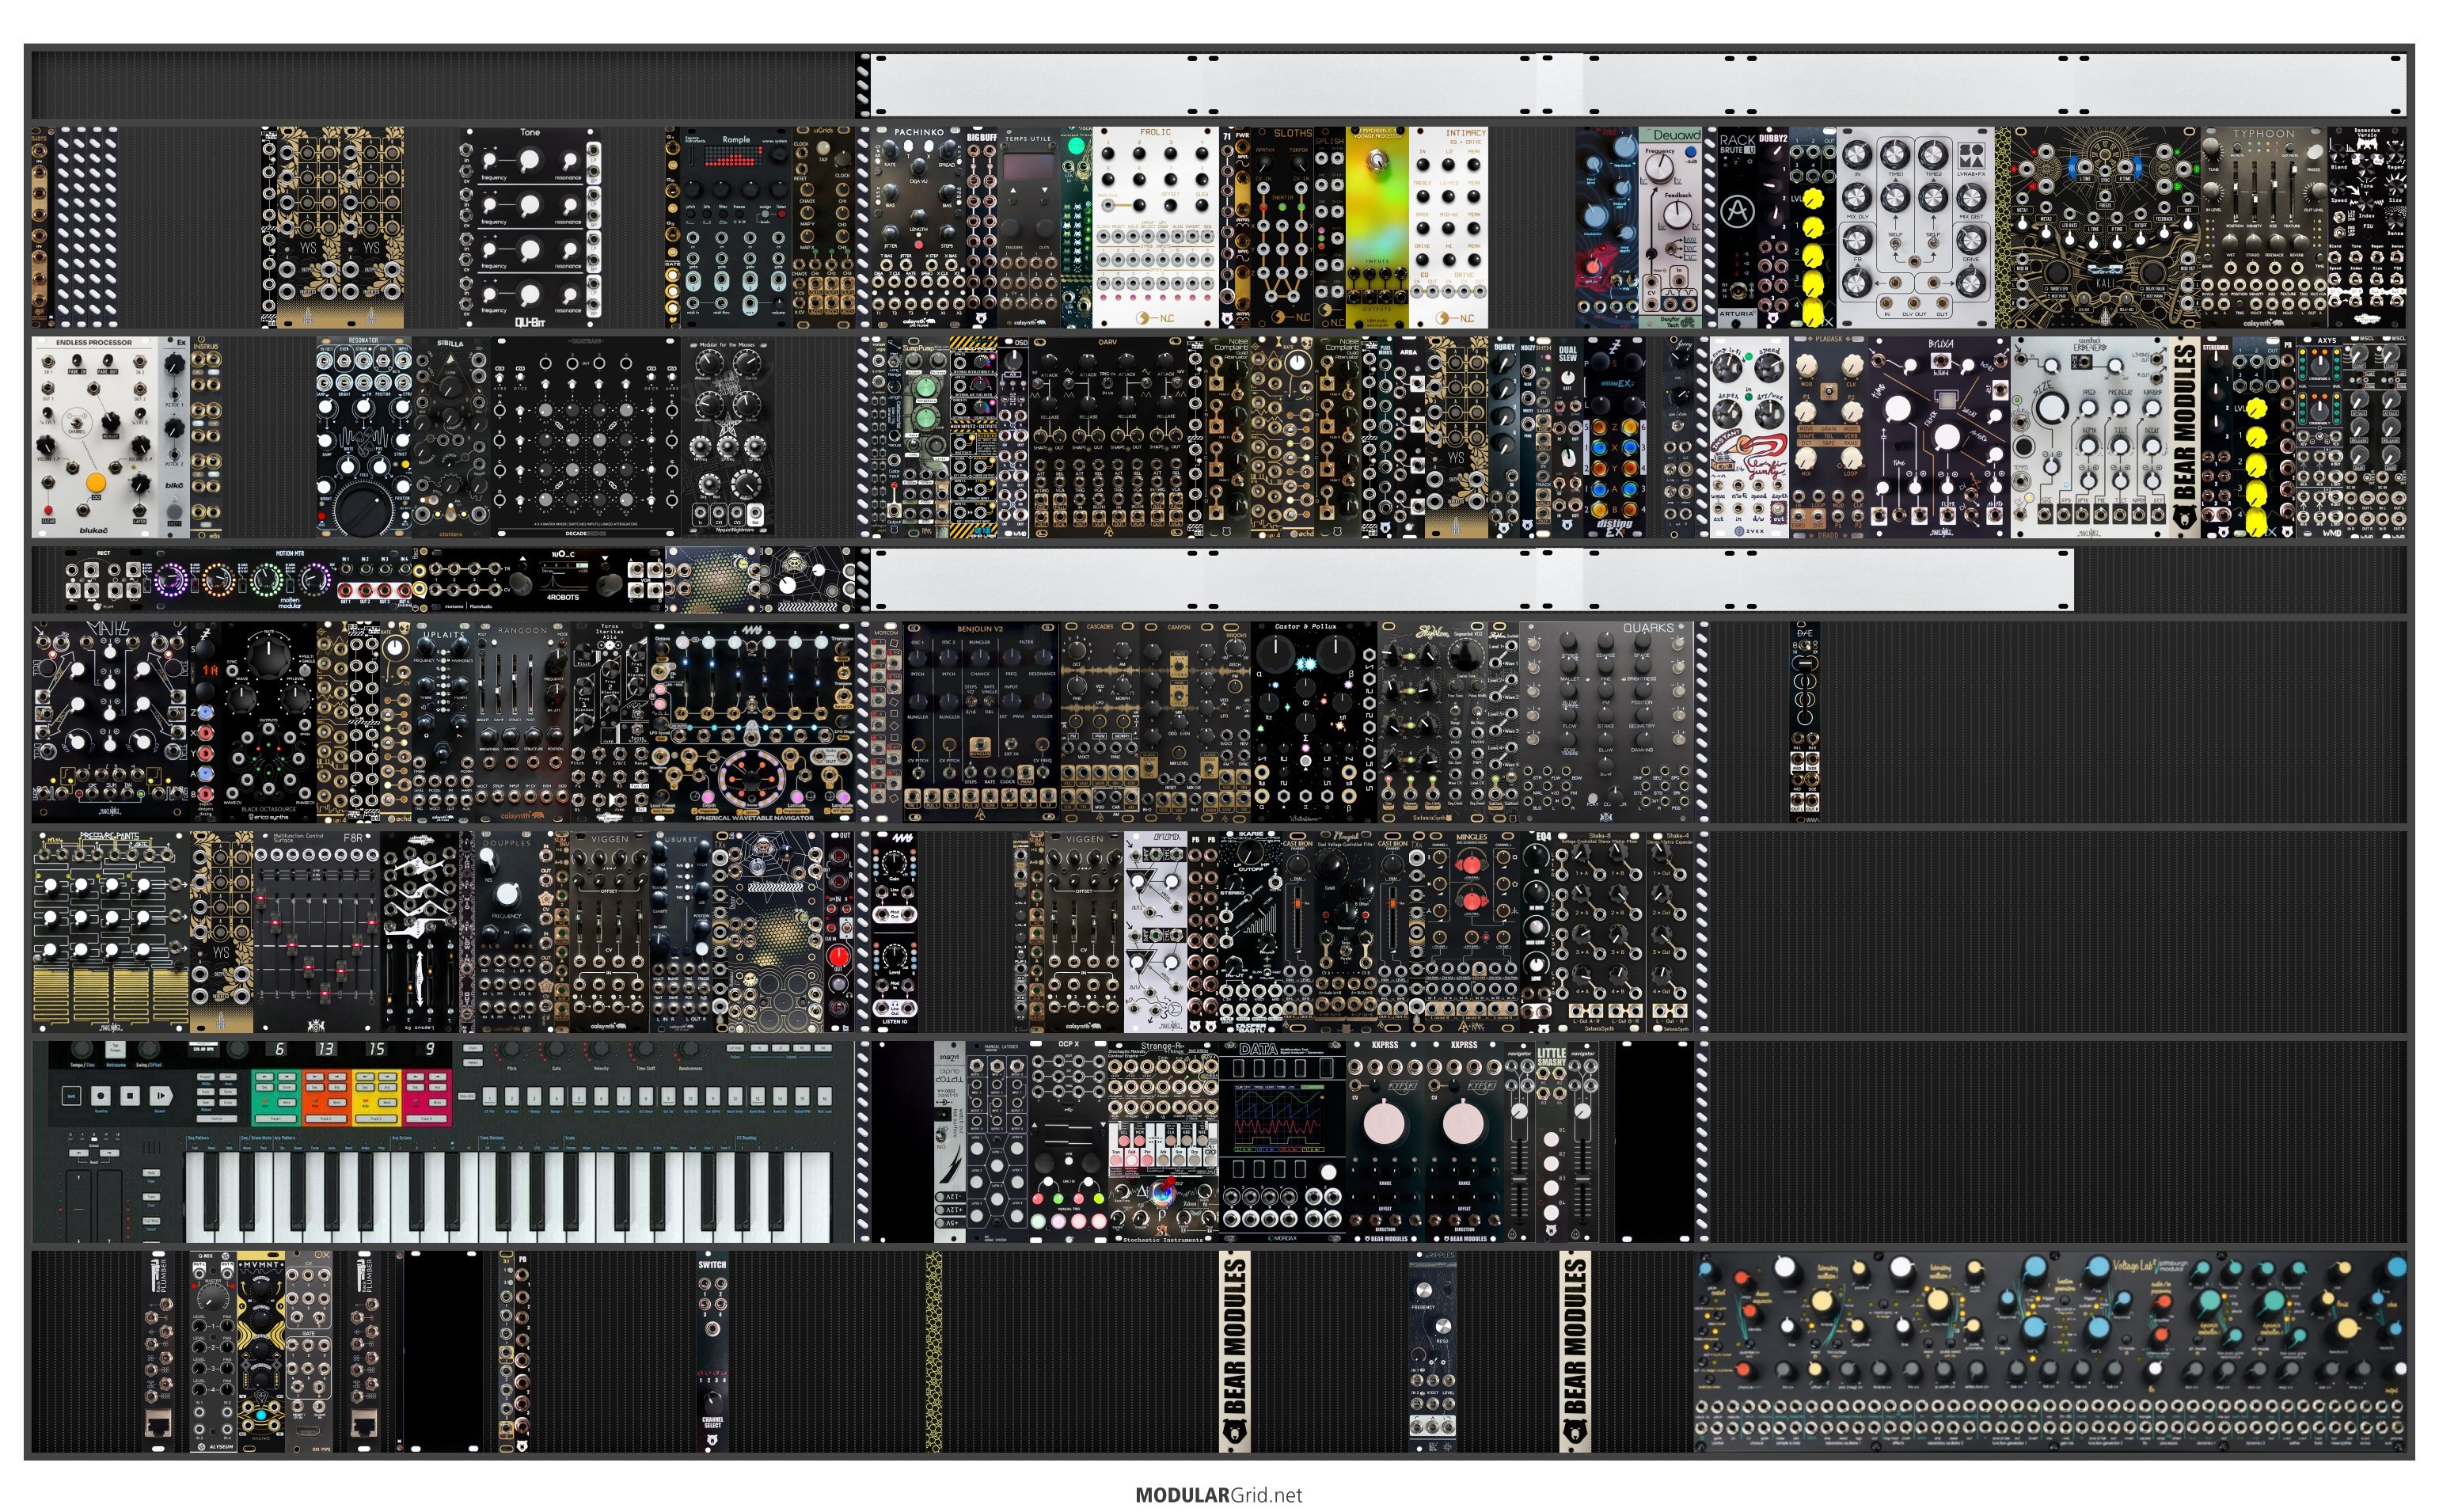Select the Qu-Bit Tone filter module
The image size is (2439, 1512).
tap(530, 227)
